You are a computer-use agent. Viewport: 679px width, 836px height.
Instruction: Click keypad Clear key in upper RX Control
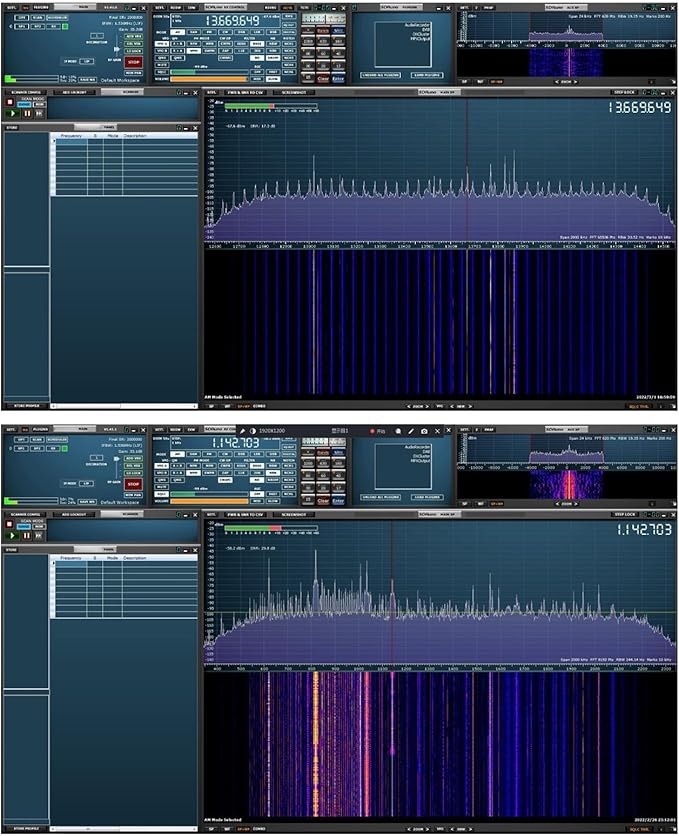point(322,79)
